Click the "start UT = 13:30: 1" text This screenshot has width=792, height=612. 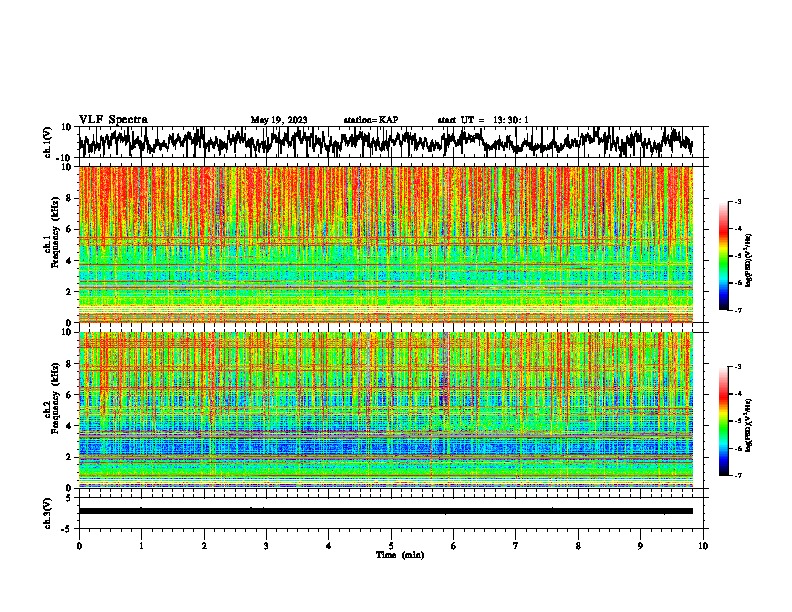(x=483, y=120)
